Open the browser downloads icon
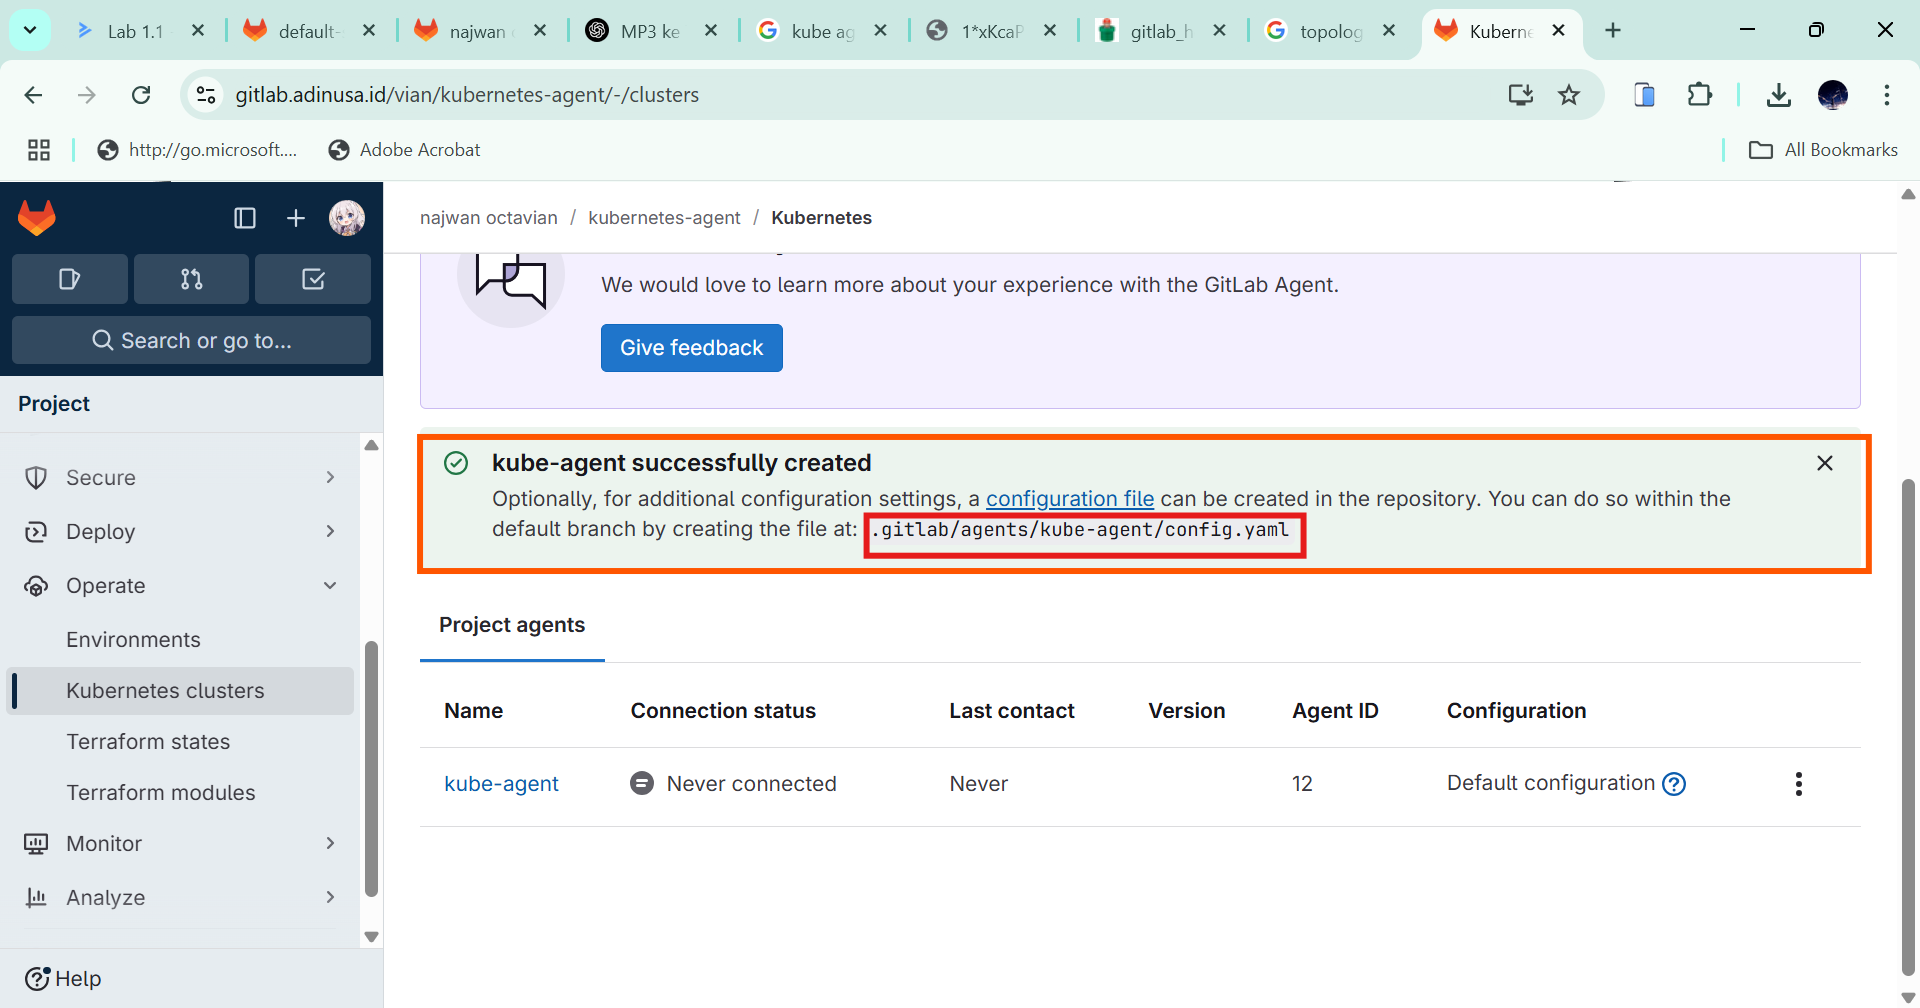1920x1008 pixels. click(x=1778, y=95)
